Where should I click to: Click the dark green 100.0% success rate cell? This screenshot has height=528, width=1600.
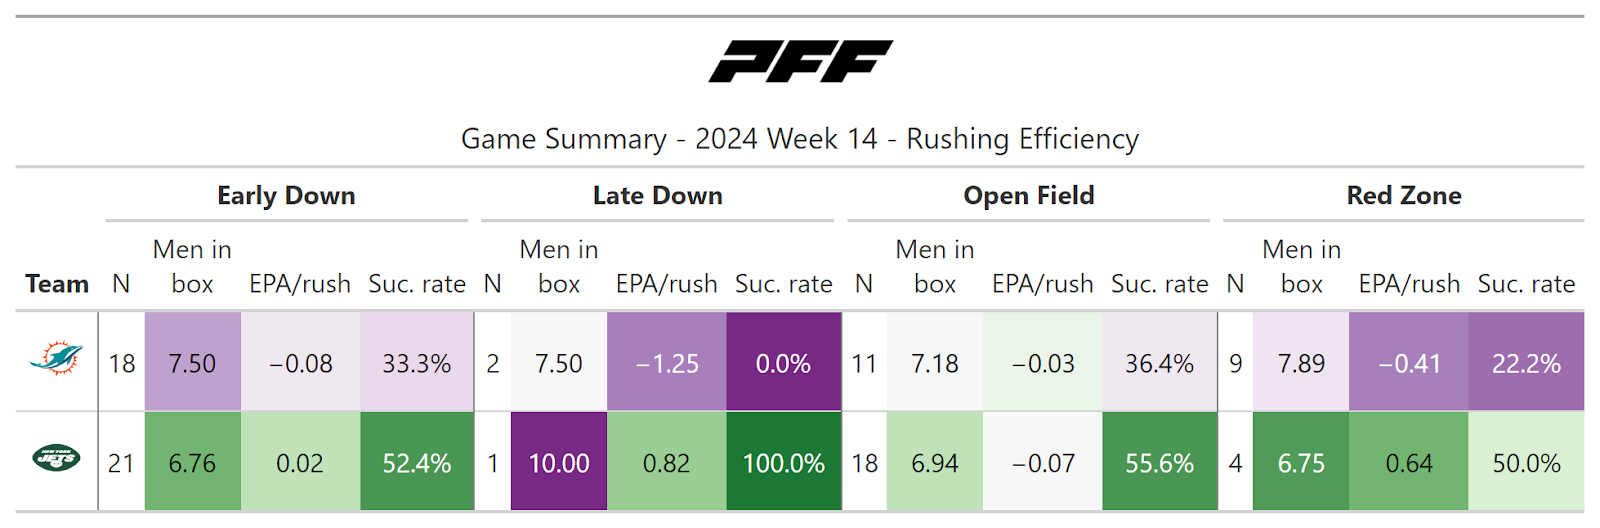(x=783, y=463)
